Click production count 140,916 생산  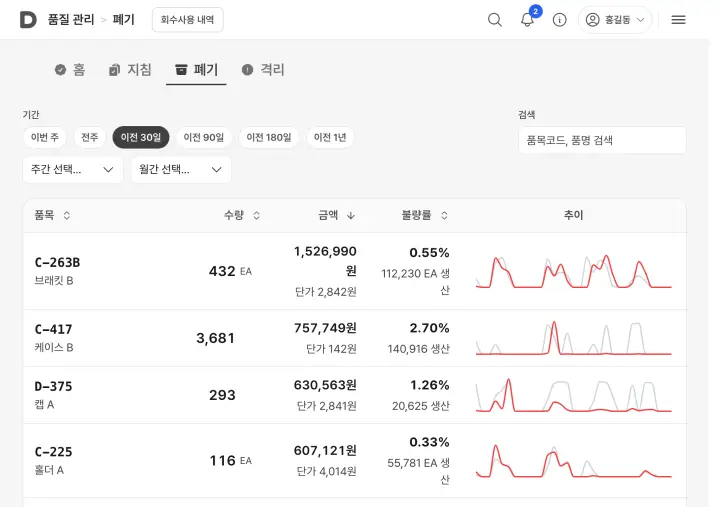coord(418,349)
